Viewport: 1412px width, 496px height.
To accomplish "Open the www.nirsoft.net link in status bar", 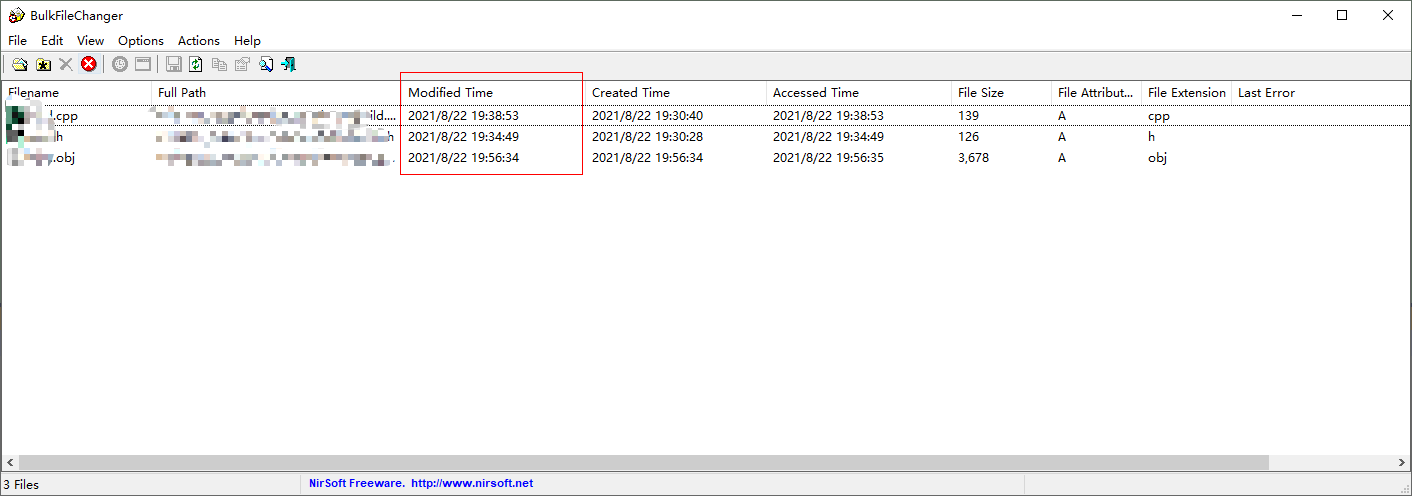I will tap(472, 483).
